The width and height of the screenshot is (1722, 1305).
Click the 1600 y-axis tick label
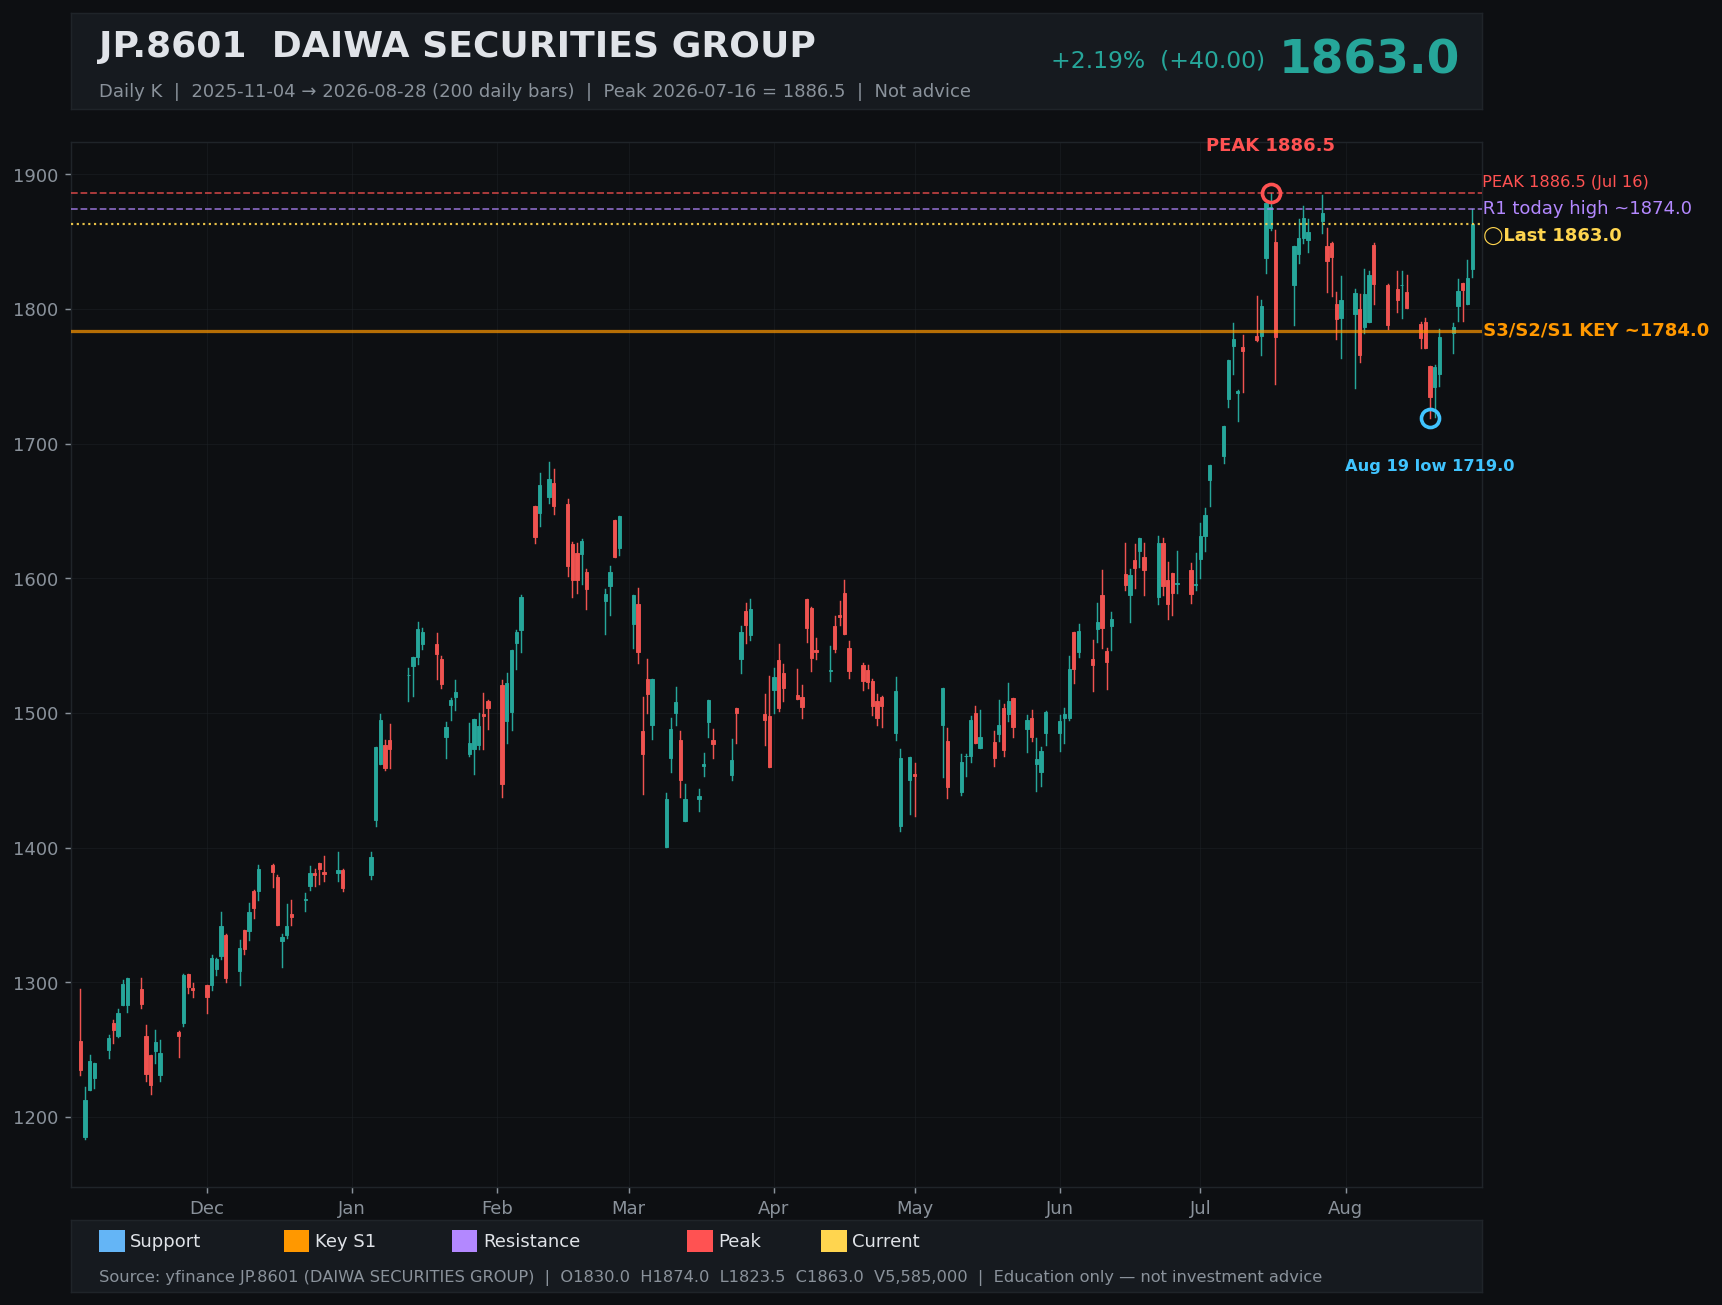coord(36,580)
